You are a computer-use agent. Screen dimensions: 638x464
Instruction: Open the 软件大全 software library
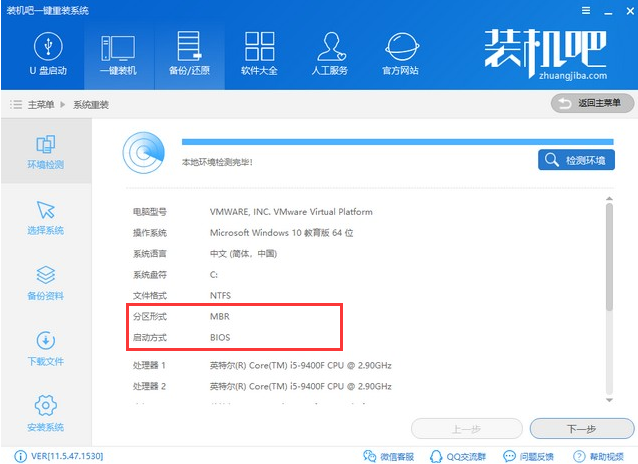tap(259, 54)
